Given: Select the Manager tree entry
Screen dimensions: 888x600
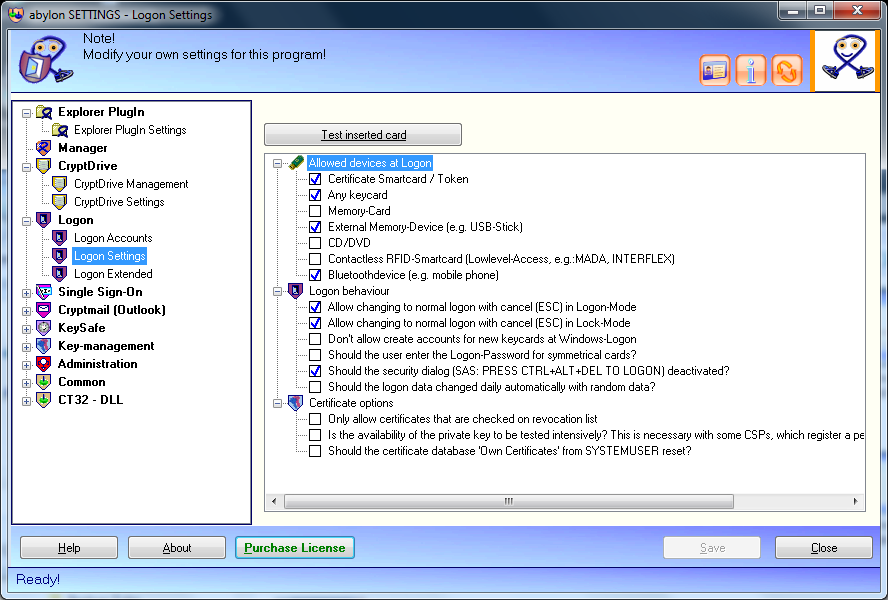Looking at the screenshot, I should point(83,148).
